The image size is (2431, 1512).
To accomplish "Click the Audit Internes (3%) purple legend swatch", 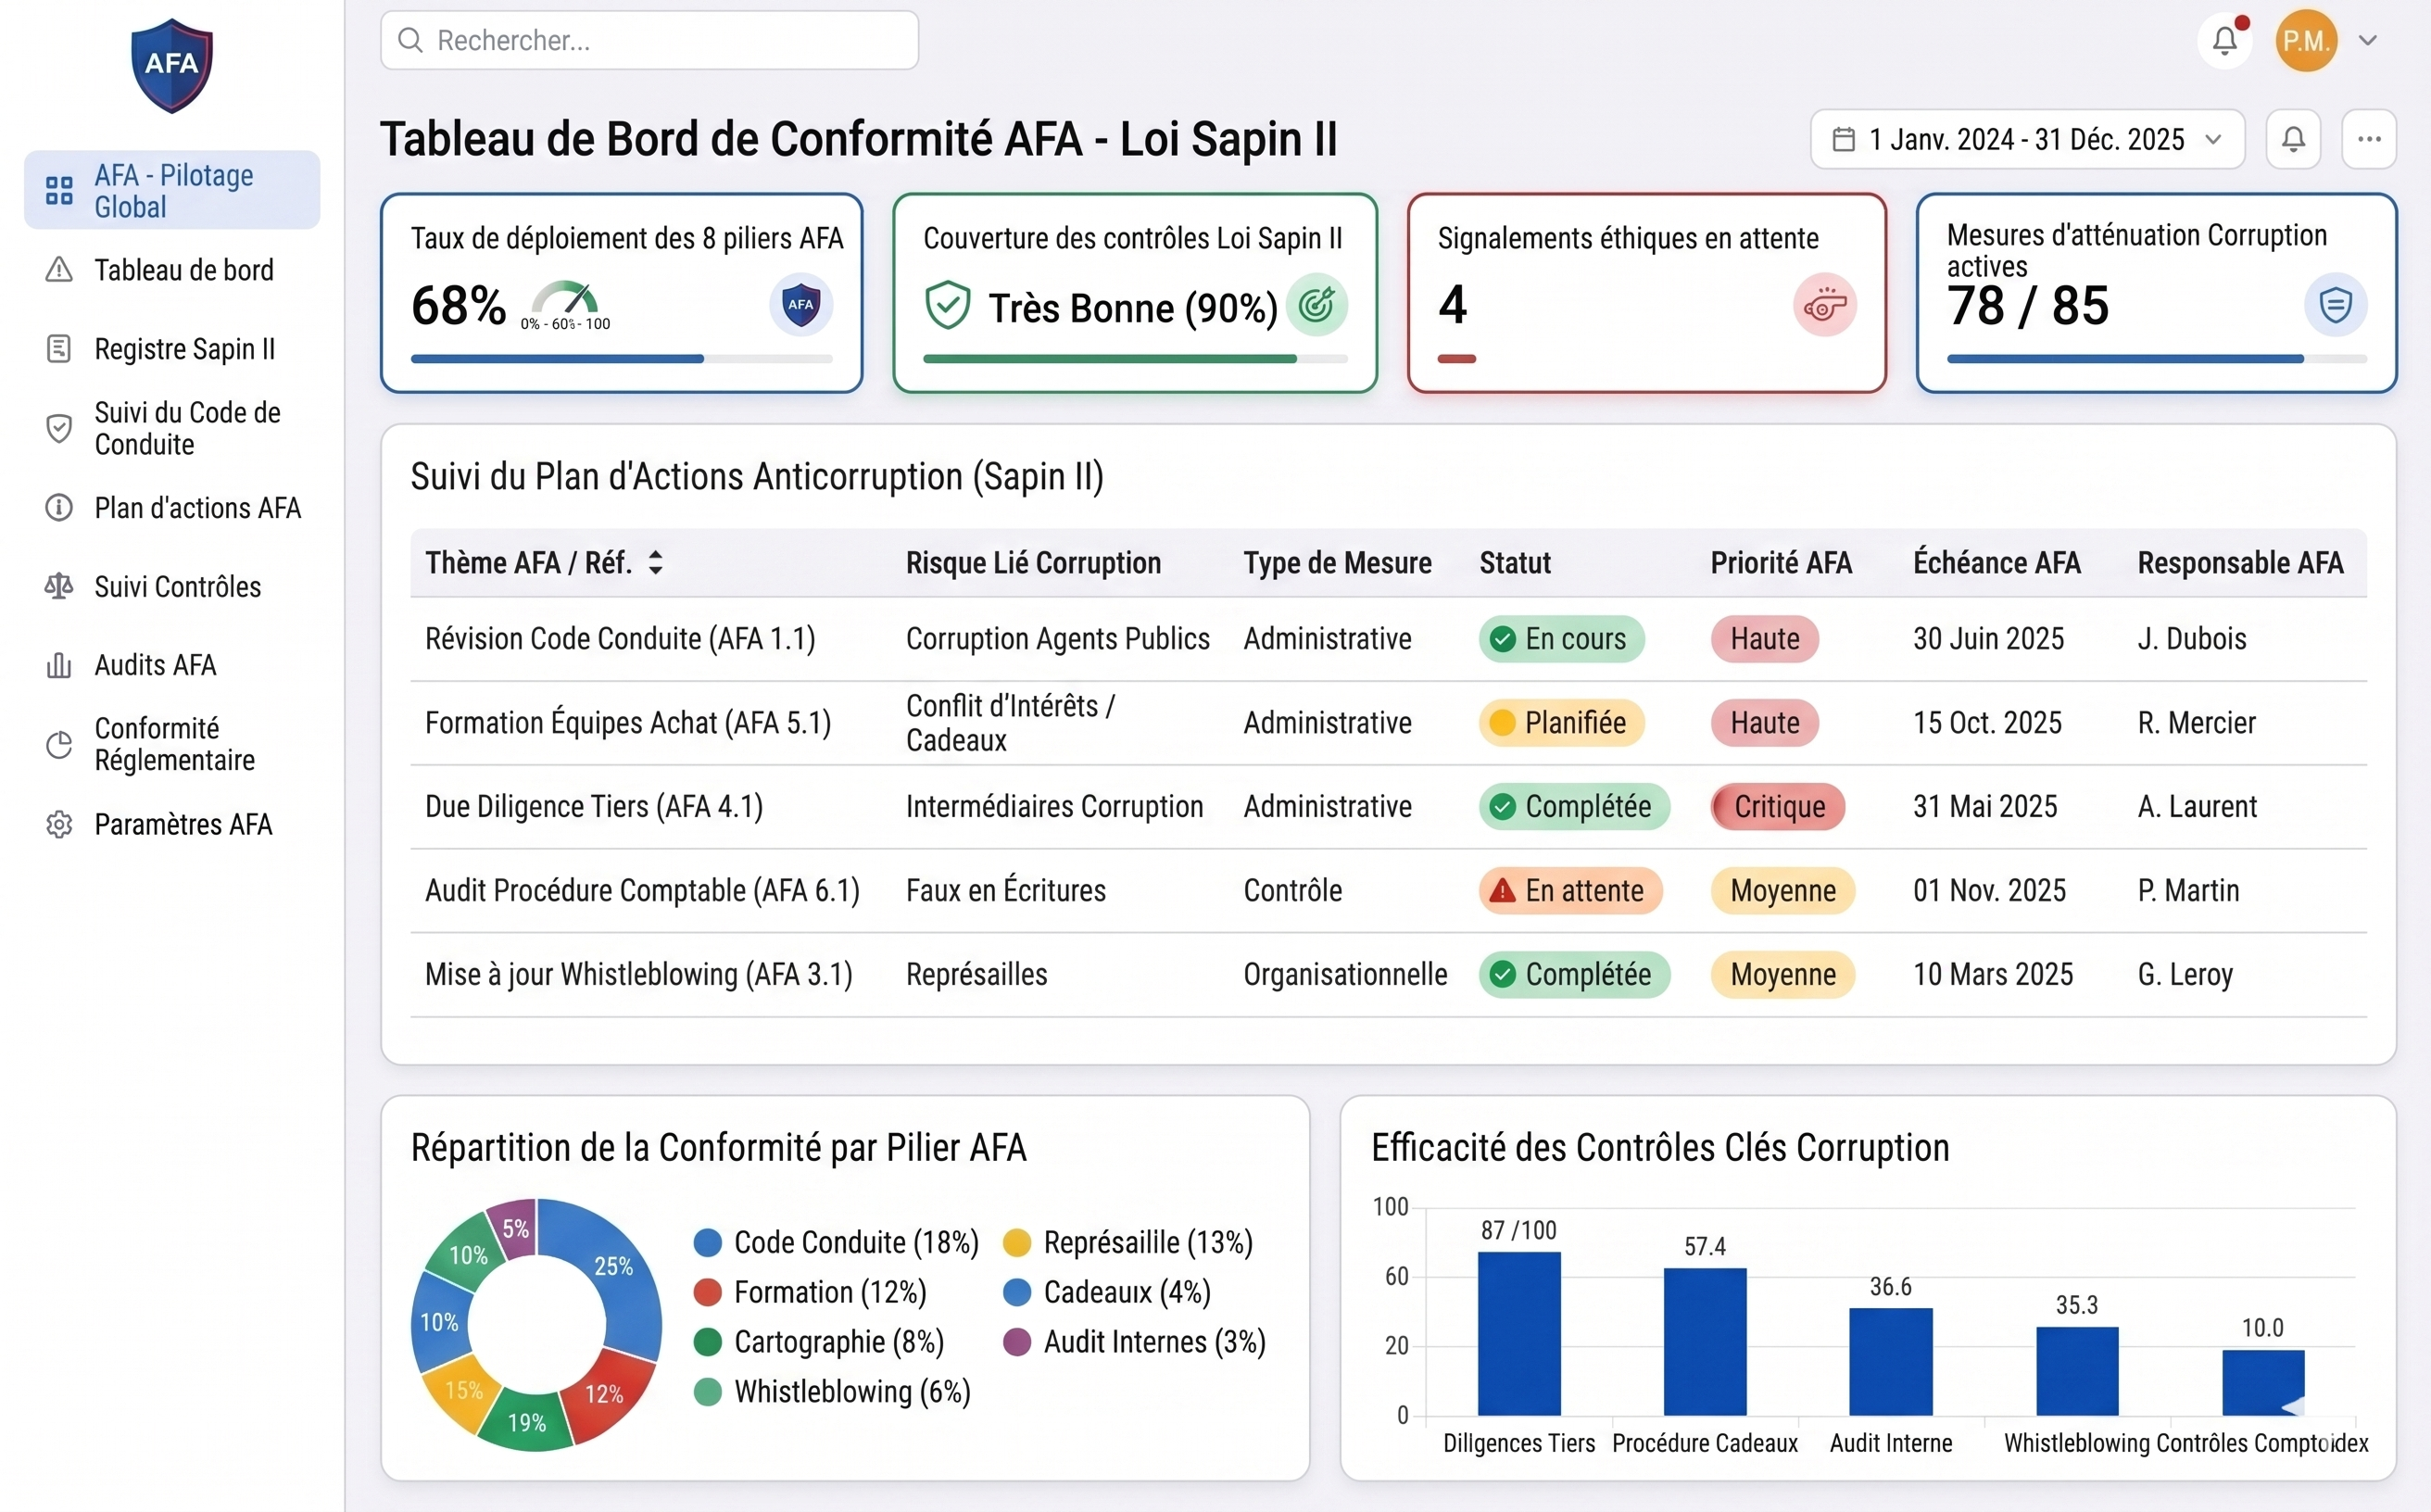I will 1017,1342.
